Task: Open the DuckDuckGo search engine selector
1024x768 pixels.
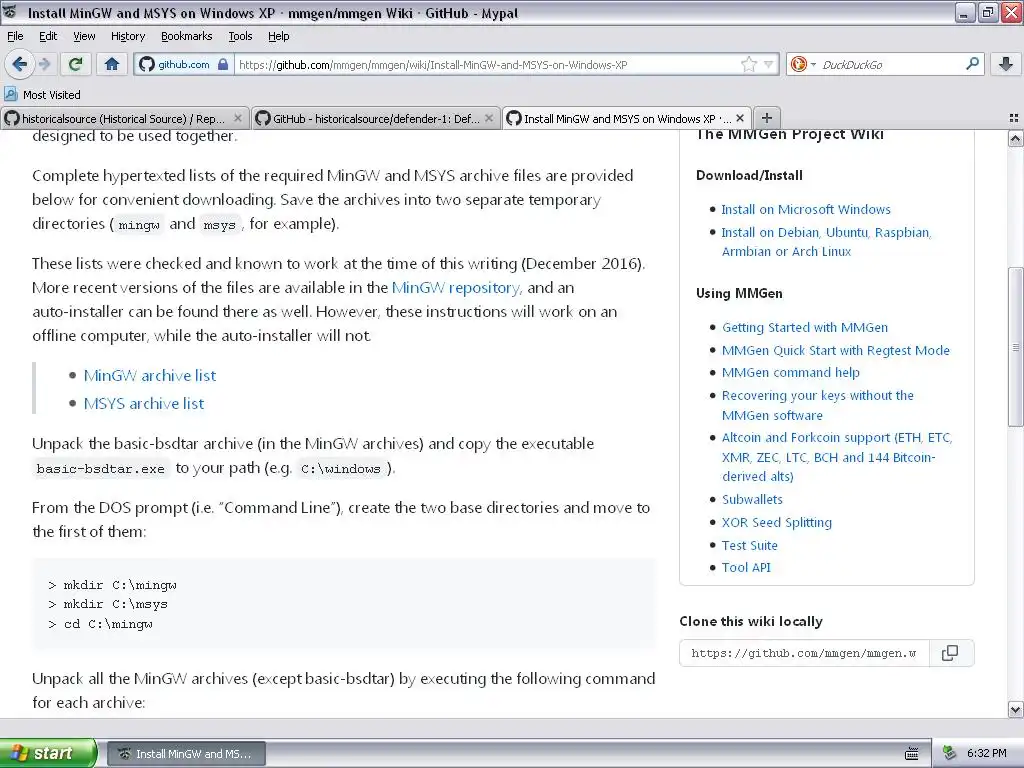Action: 803,64
